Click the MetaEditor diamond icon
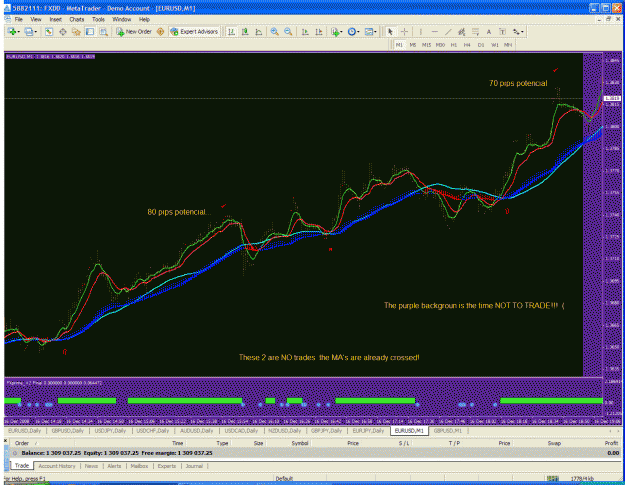The width and height of the screenshot is (625, 485). pyautogui.click(x=160, y=31)
